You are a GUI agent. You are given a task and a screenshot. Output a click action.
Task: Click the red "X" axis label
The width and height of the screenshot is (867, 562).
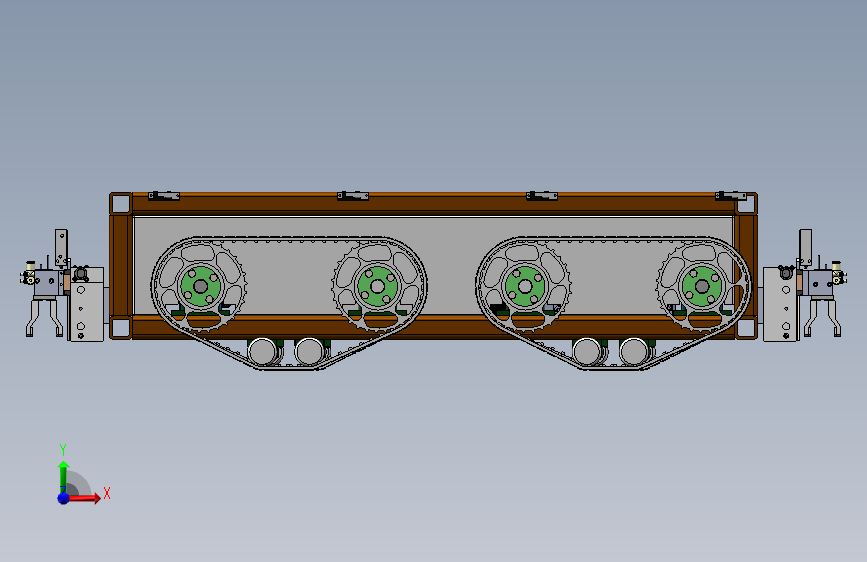(107, 493)
